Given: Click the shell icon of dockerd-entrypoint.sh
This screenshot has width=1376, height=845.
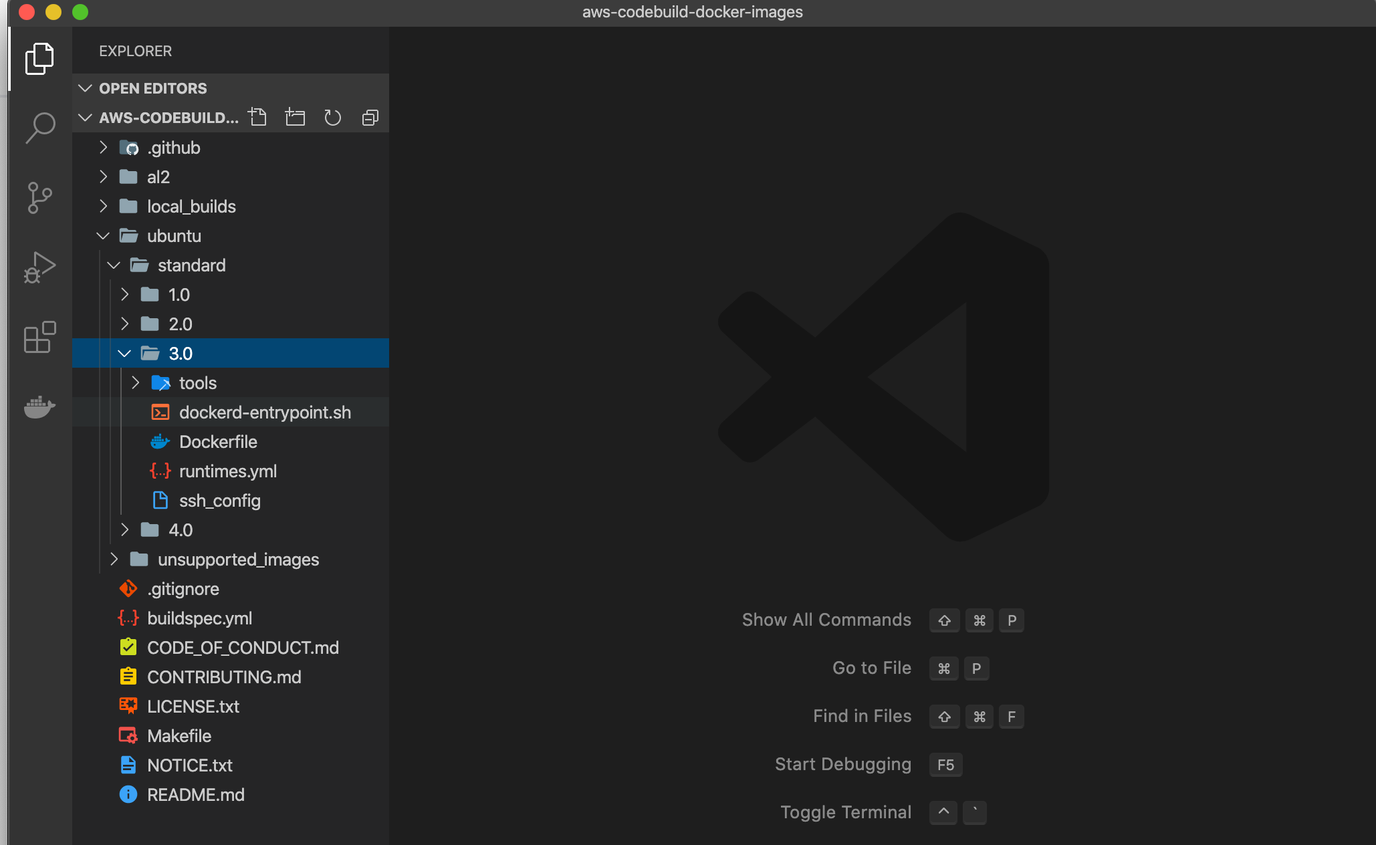Looking at the screenshot, I should click(x=160, y=412).
